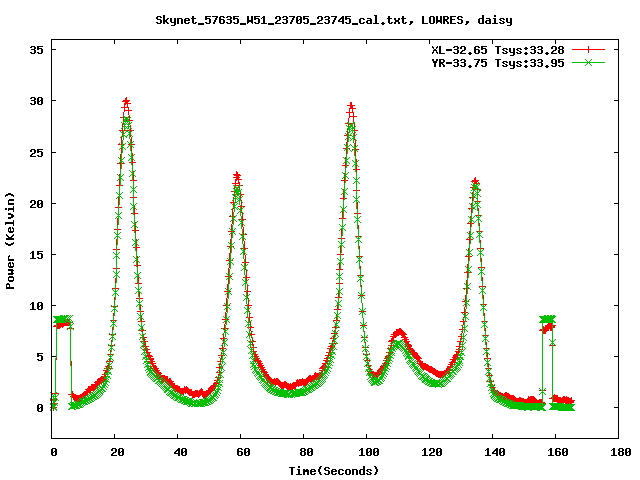This screenshot has width=640, height=480.
Task: Click the x-axis tick label 160
Action: (558, 452)
